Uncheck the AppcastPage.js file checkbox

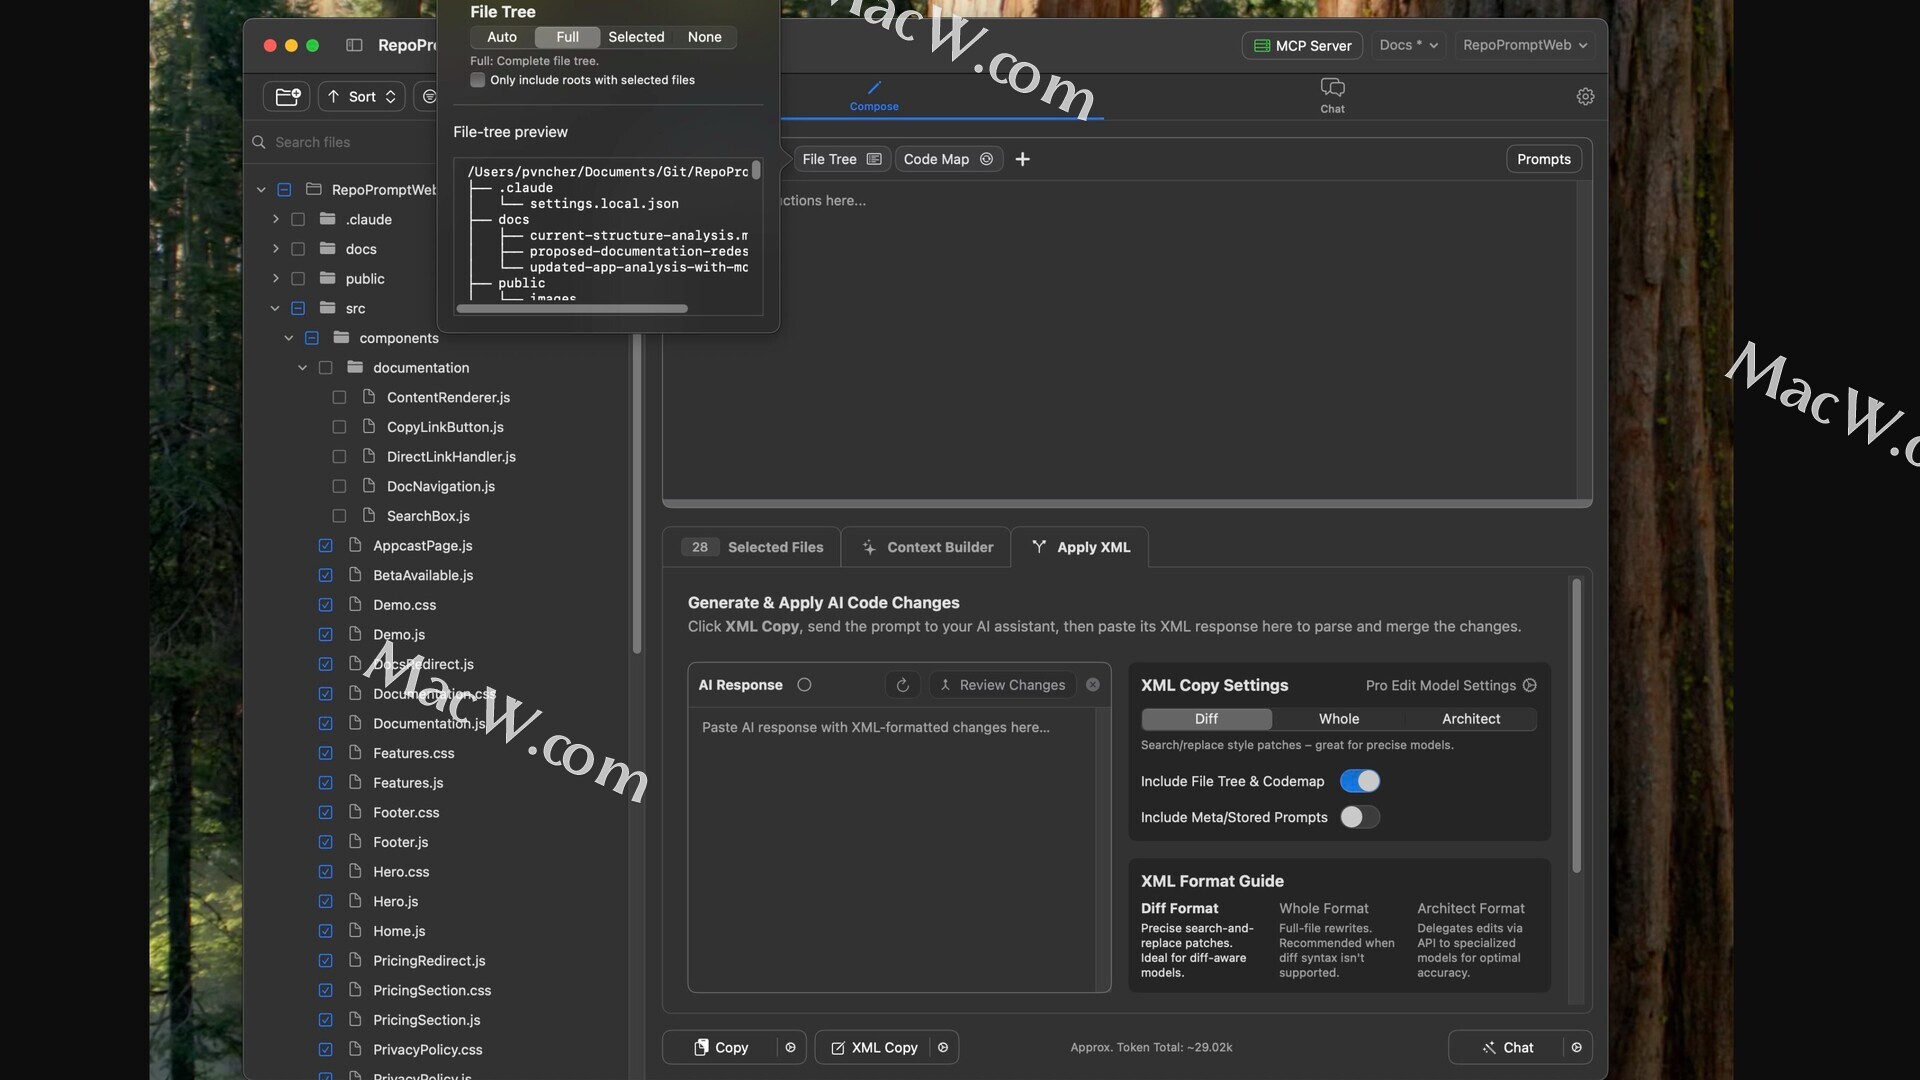[x=325, y=545]
